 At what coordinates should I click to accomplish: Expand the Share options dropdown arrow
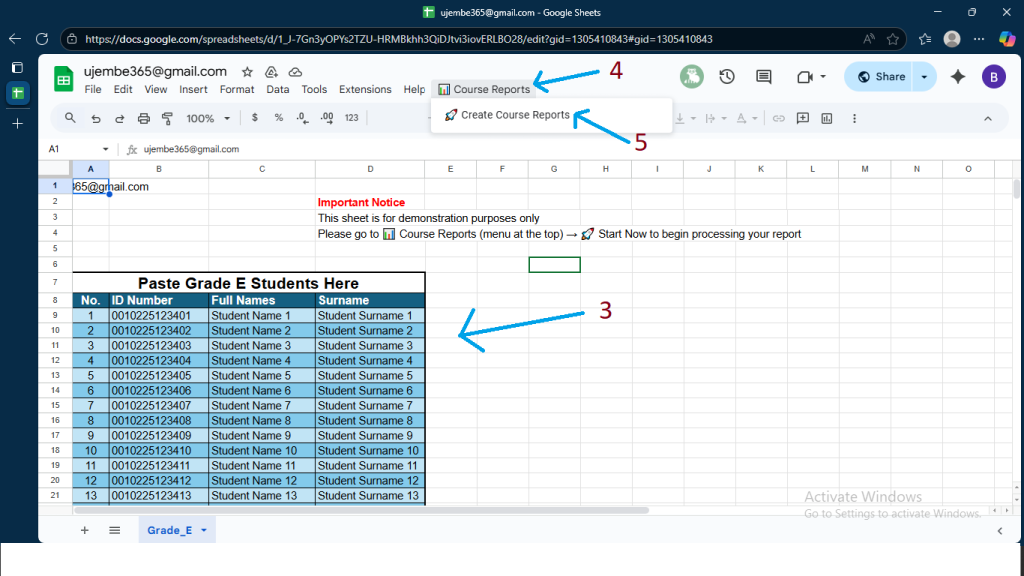pos(924,77)
